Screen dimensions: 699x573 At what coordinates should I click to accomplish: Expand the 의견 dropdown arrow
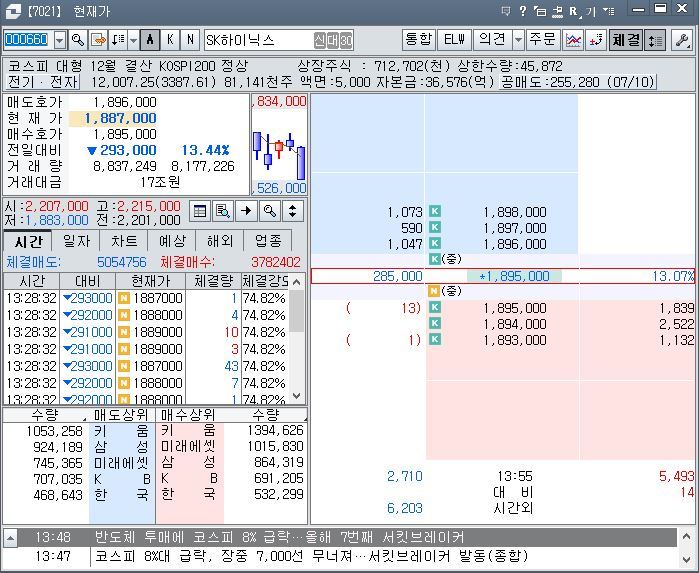point(518,40)
